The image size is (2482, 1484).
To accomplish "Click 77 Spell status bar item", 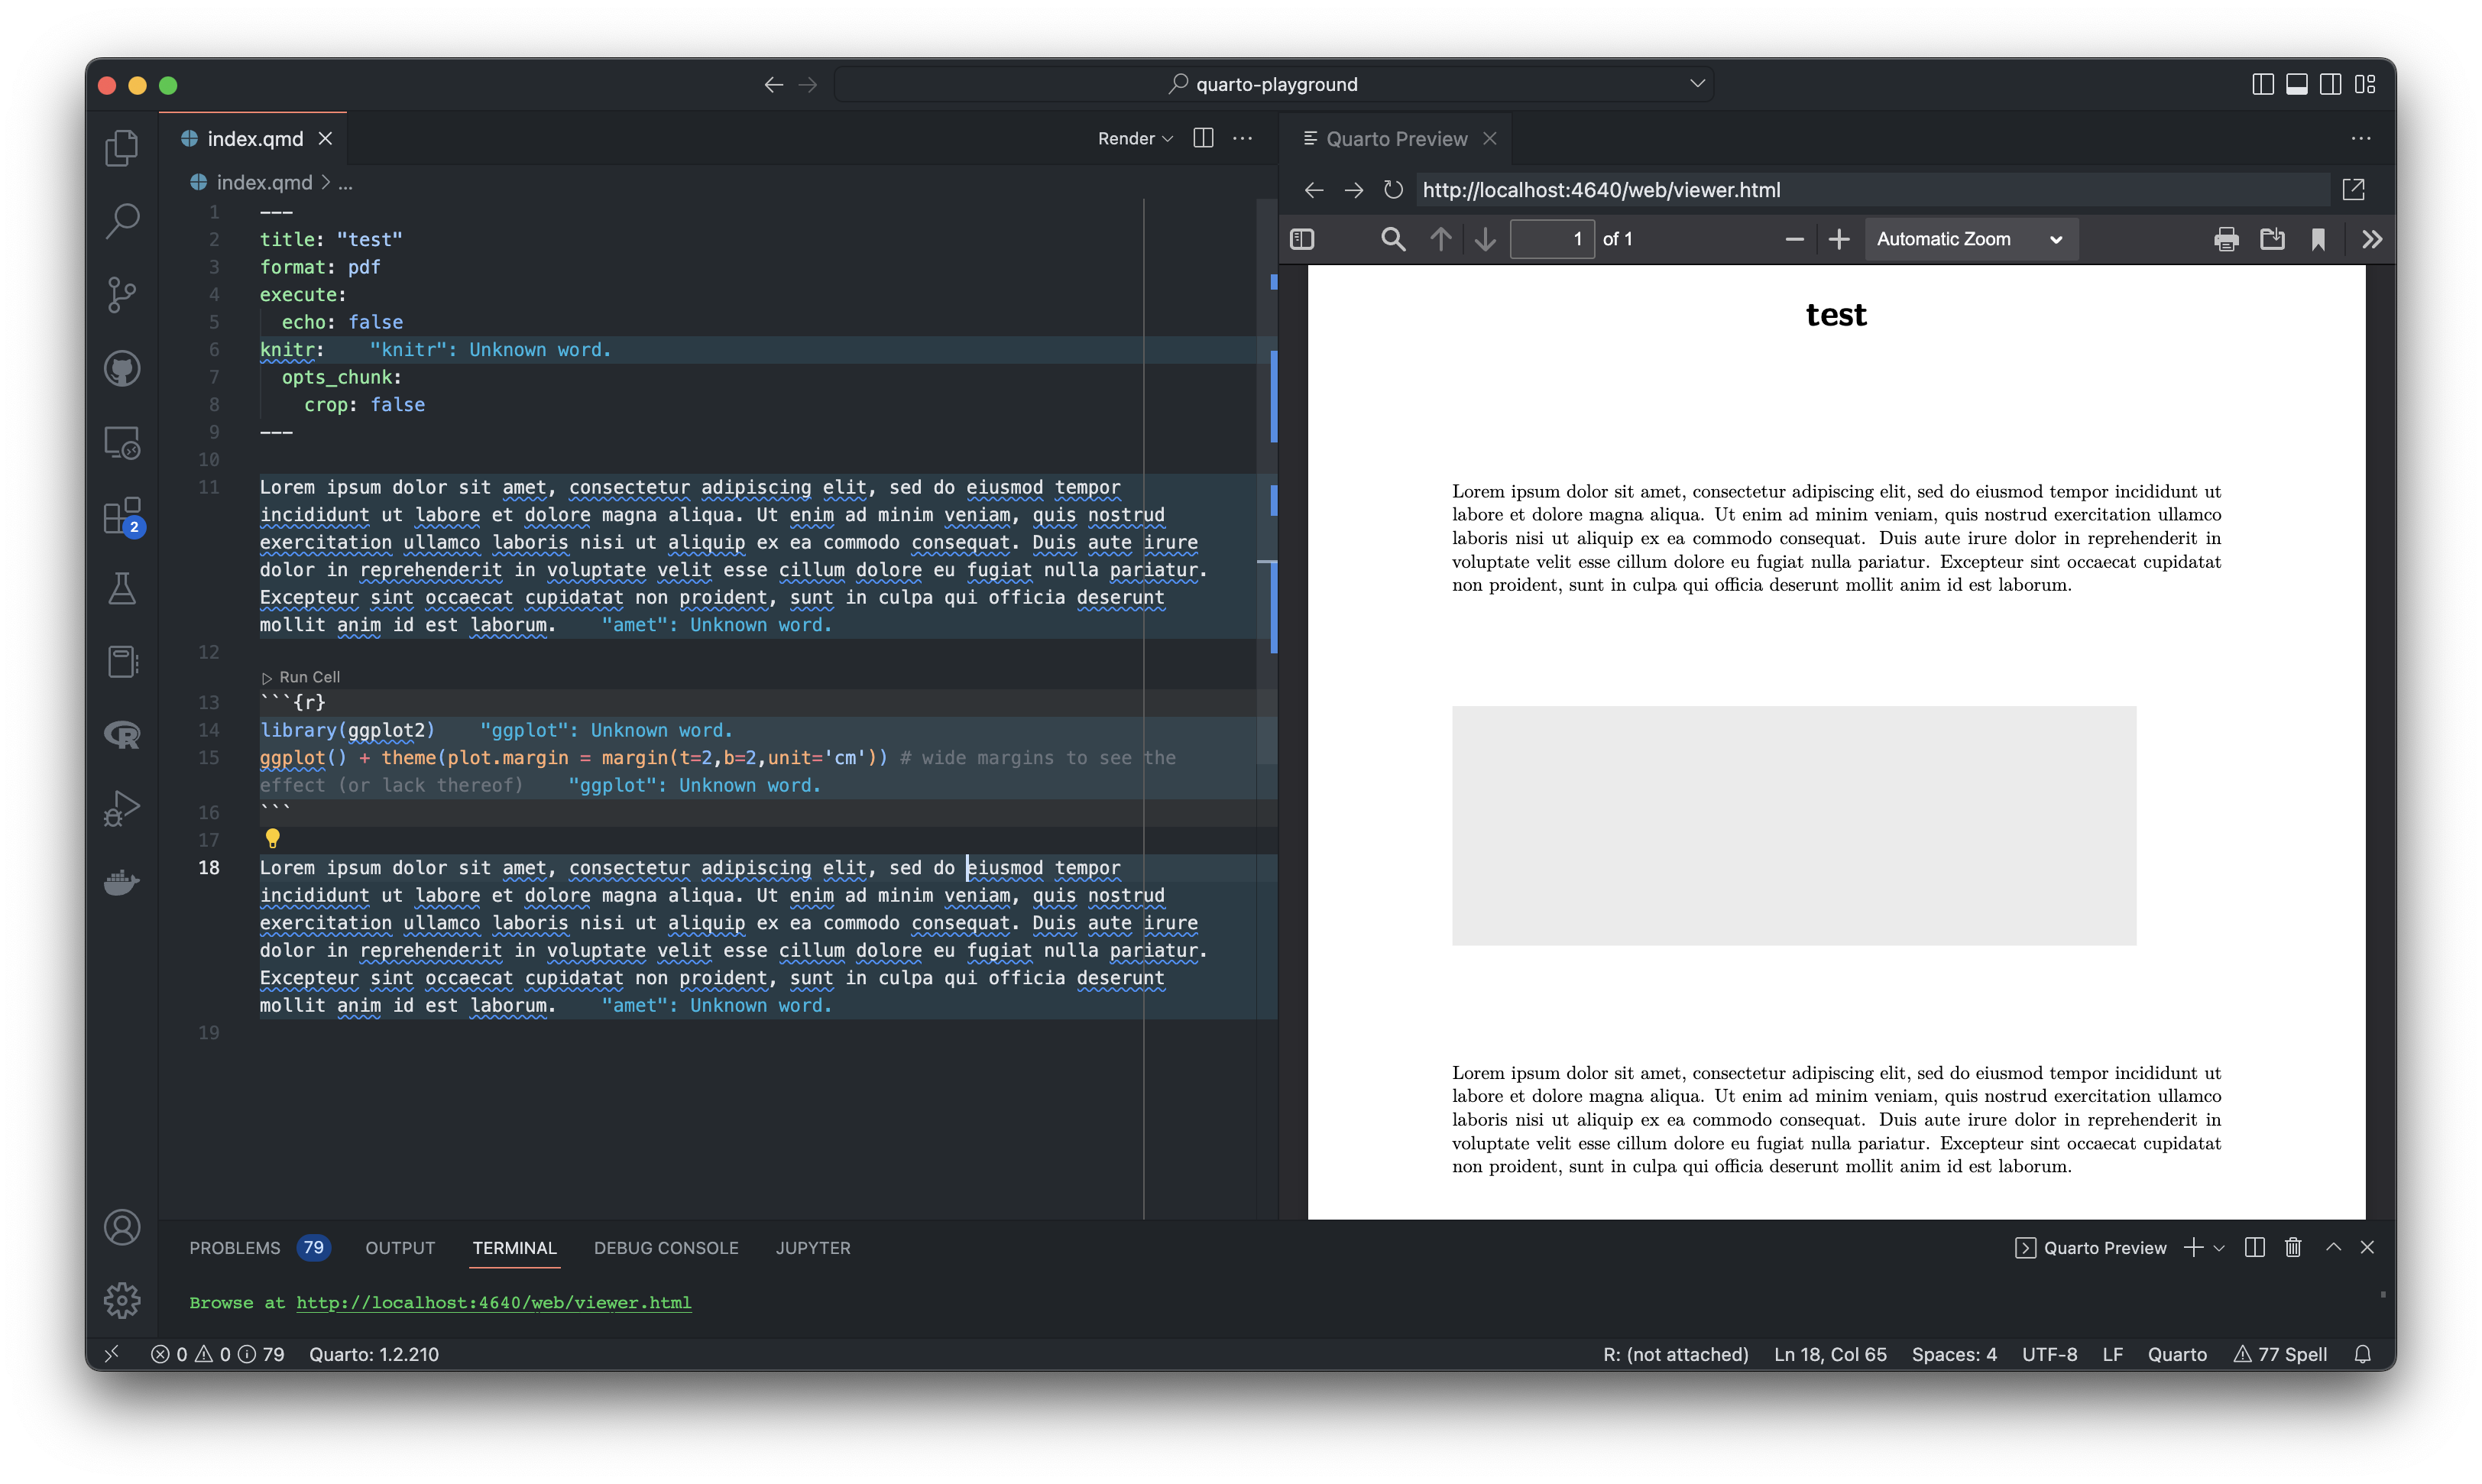I will tap(2281, 1354).
